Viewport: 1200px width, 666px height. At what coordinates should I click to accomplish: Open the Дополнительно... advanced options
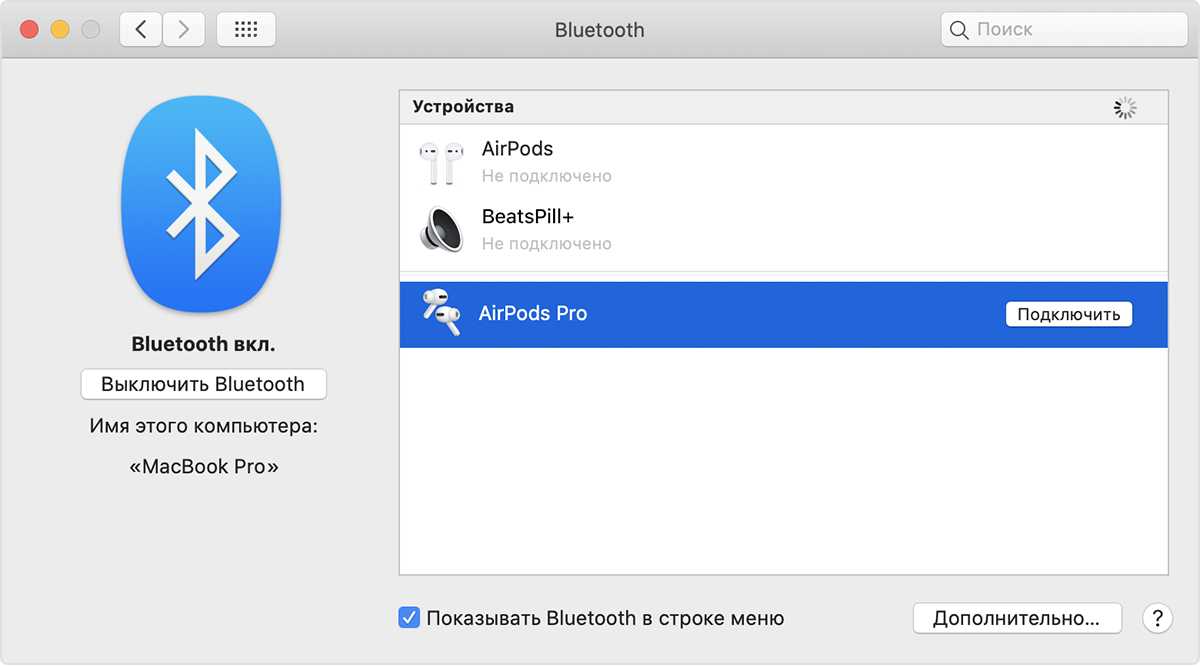[x=1016, y=618]
